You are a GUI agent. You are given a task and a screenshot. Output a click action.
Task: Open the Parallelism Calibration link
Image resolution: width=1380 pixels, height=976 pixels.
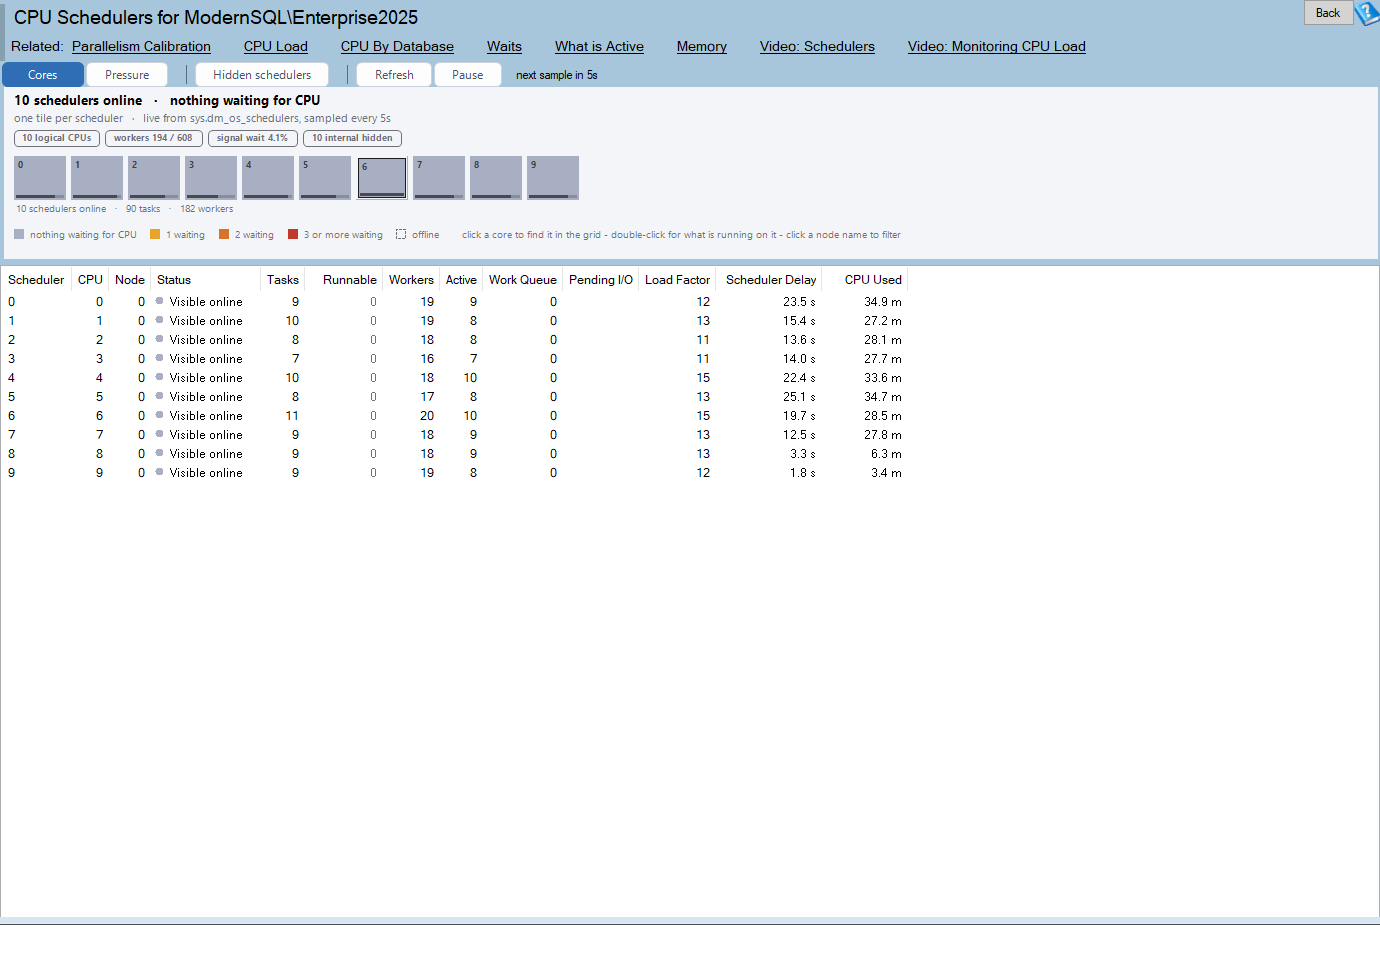(141, 46)
